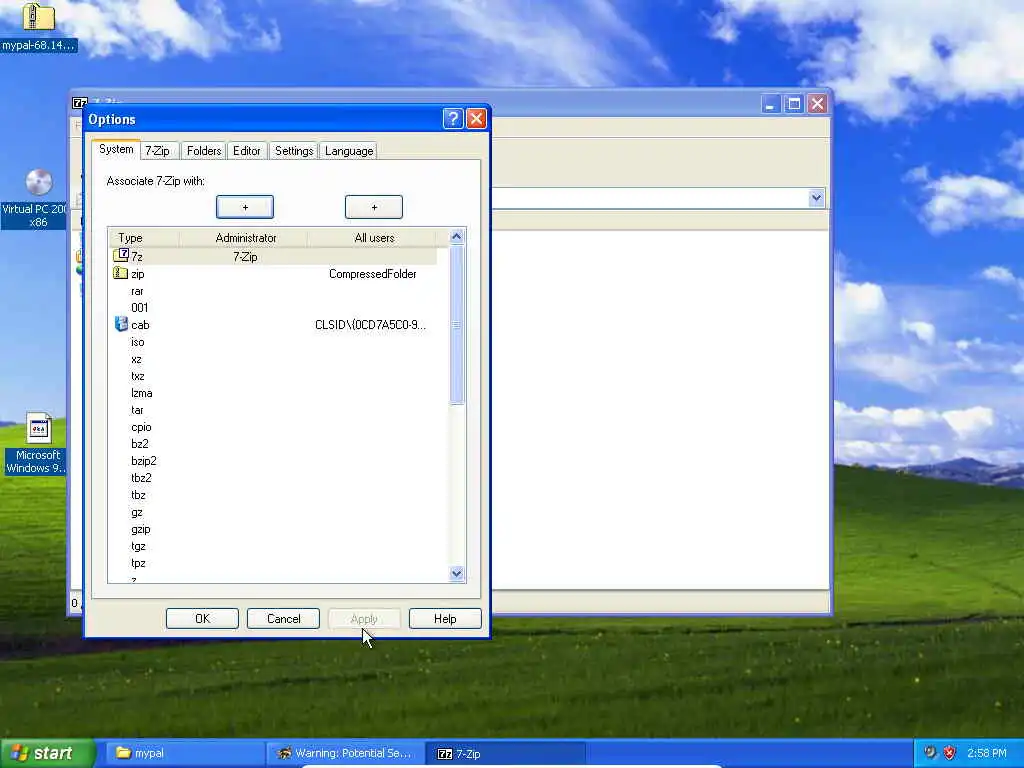Switch to the mypal taskbar window

tap(184, 753)
